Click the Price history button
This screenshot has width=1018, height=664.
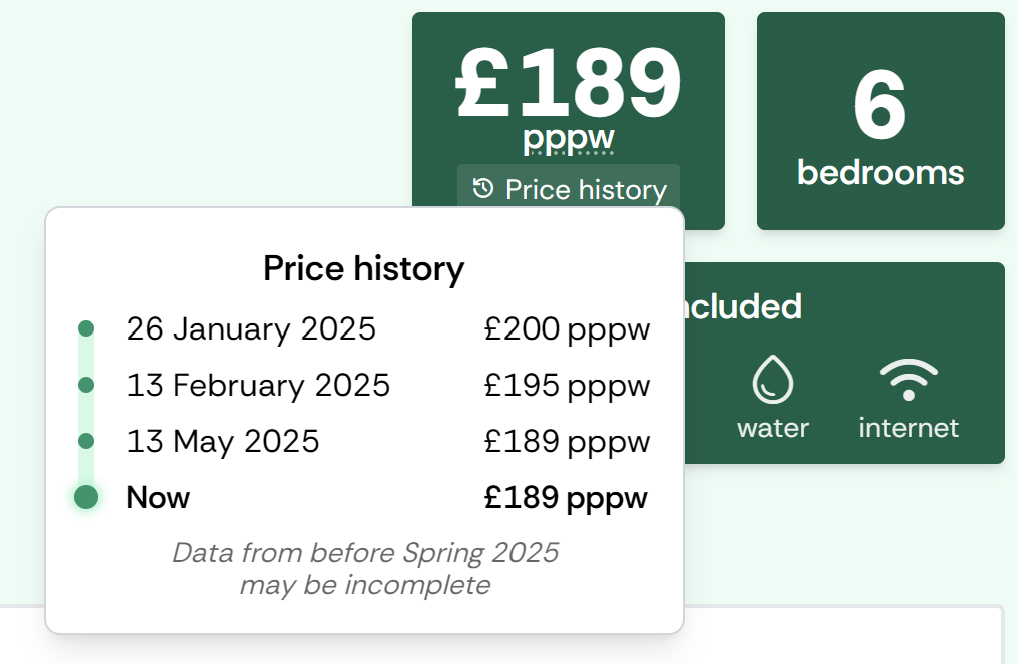568,189
